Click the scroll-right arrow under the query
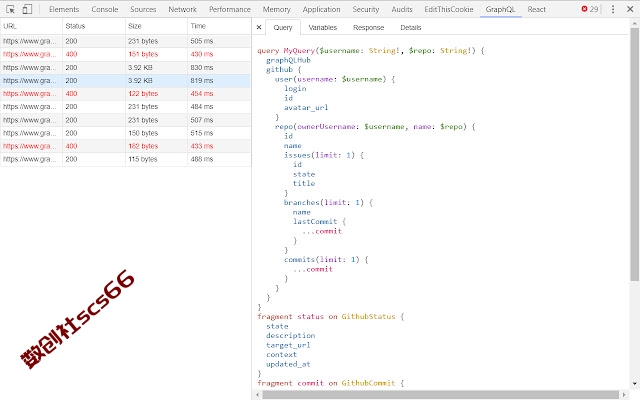The image size is (640, 400). [x=624, y=395]
